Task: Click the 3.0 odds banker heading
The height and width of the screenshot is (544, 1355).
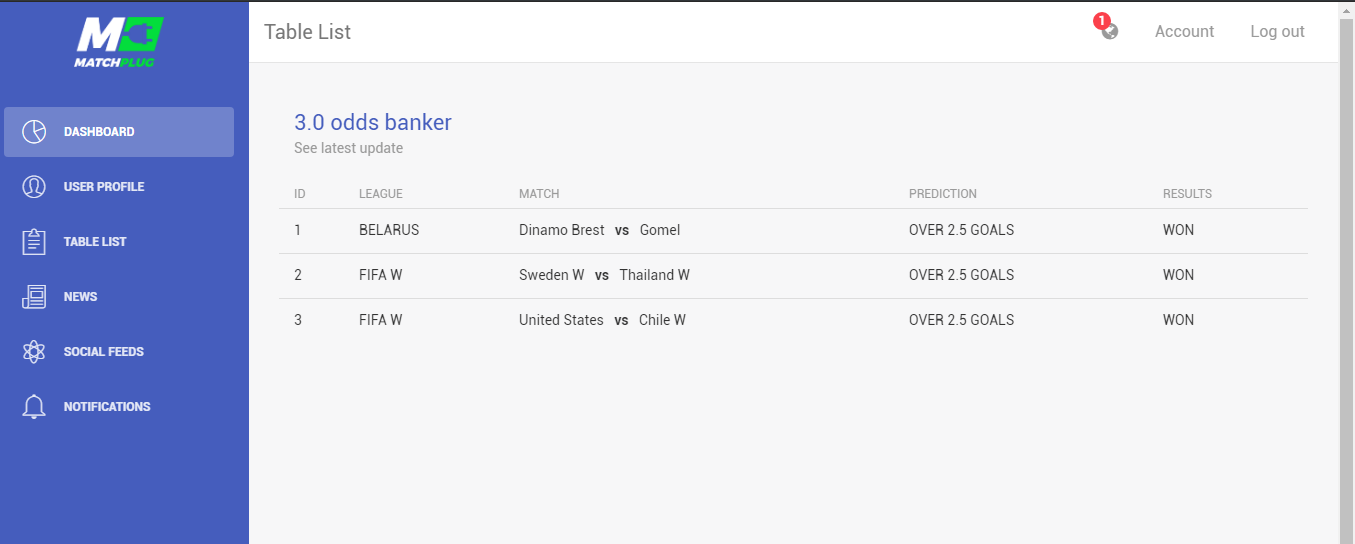Action: coord(373,123)
